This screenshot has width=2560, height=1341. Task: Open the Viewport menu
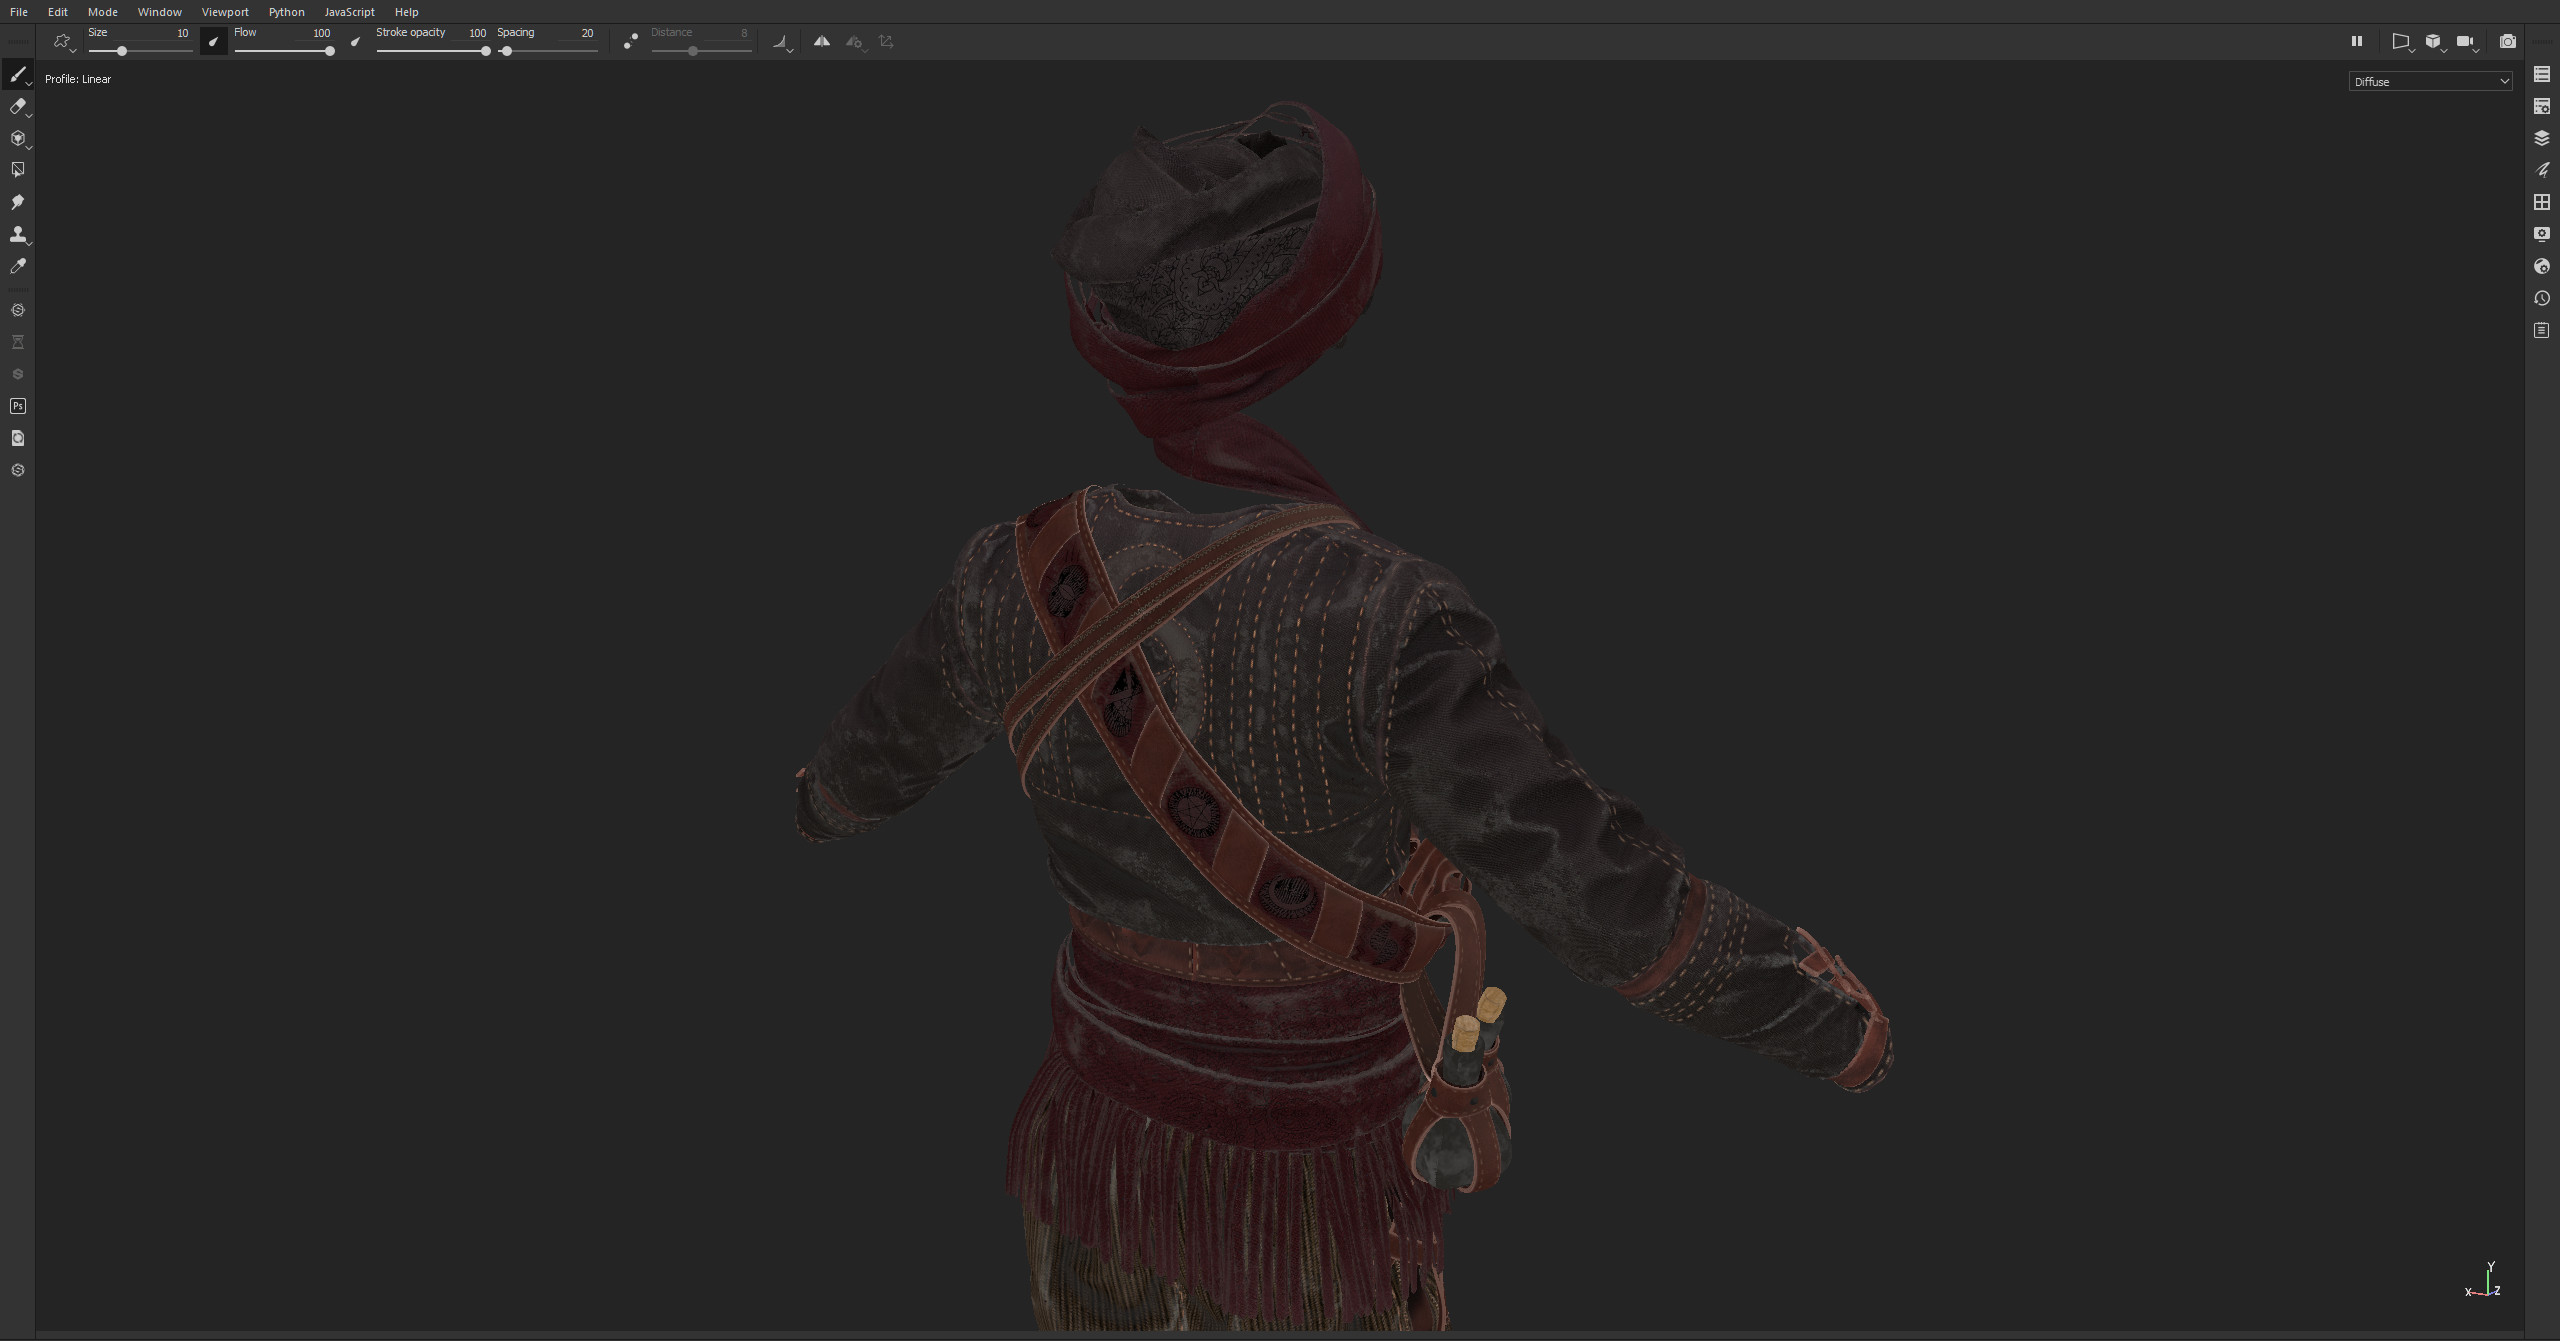225,12
